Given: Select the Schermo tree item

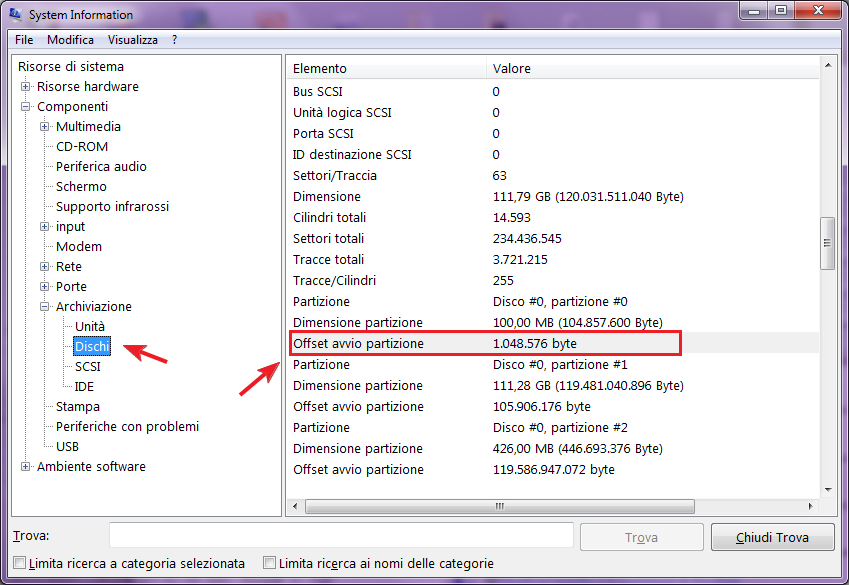Looking at the screenshot, I should tap(81, 187).
